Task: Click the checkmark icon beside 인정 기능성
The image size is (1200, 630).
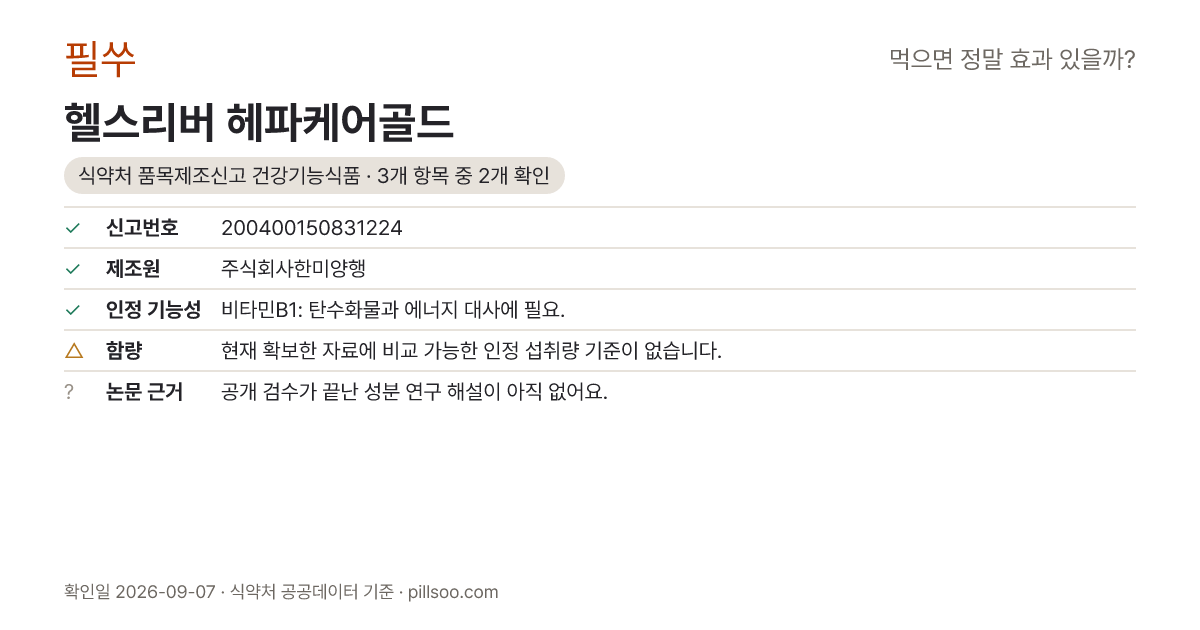Action: point(72,310)
